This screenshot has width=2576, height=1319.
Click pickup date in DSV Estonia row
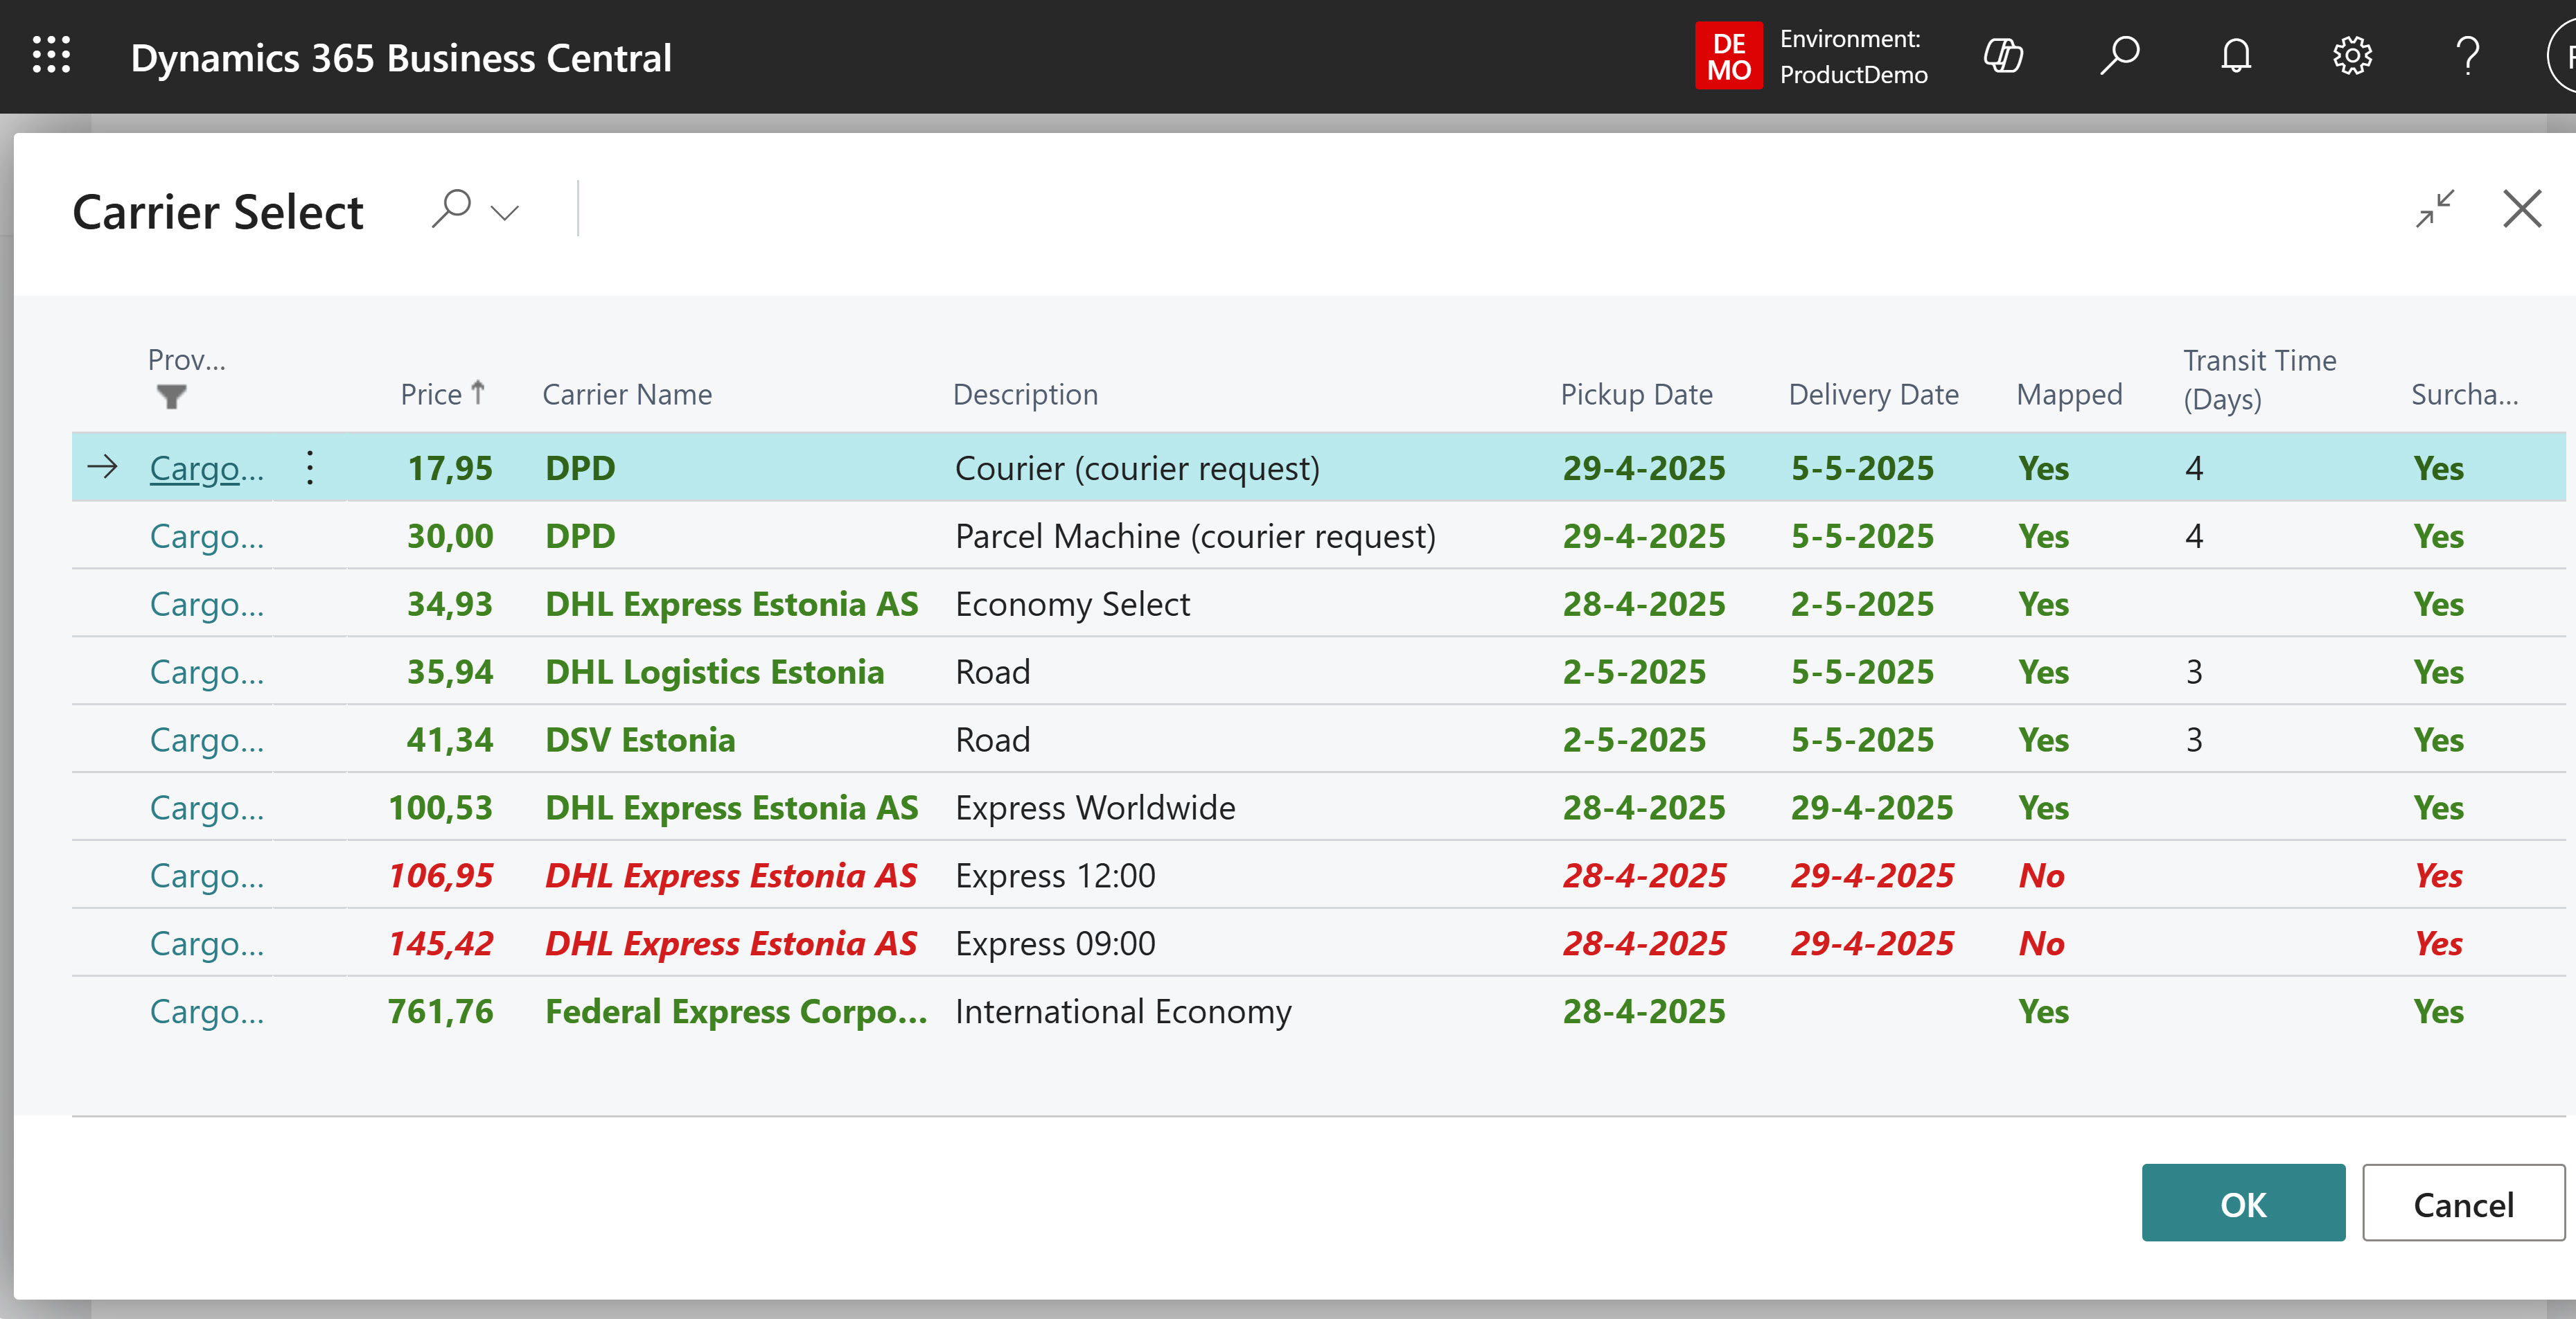1634,740
